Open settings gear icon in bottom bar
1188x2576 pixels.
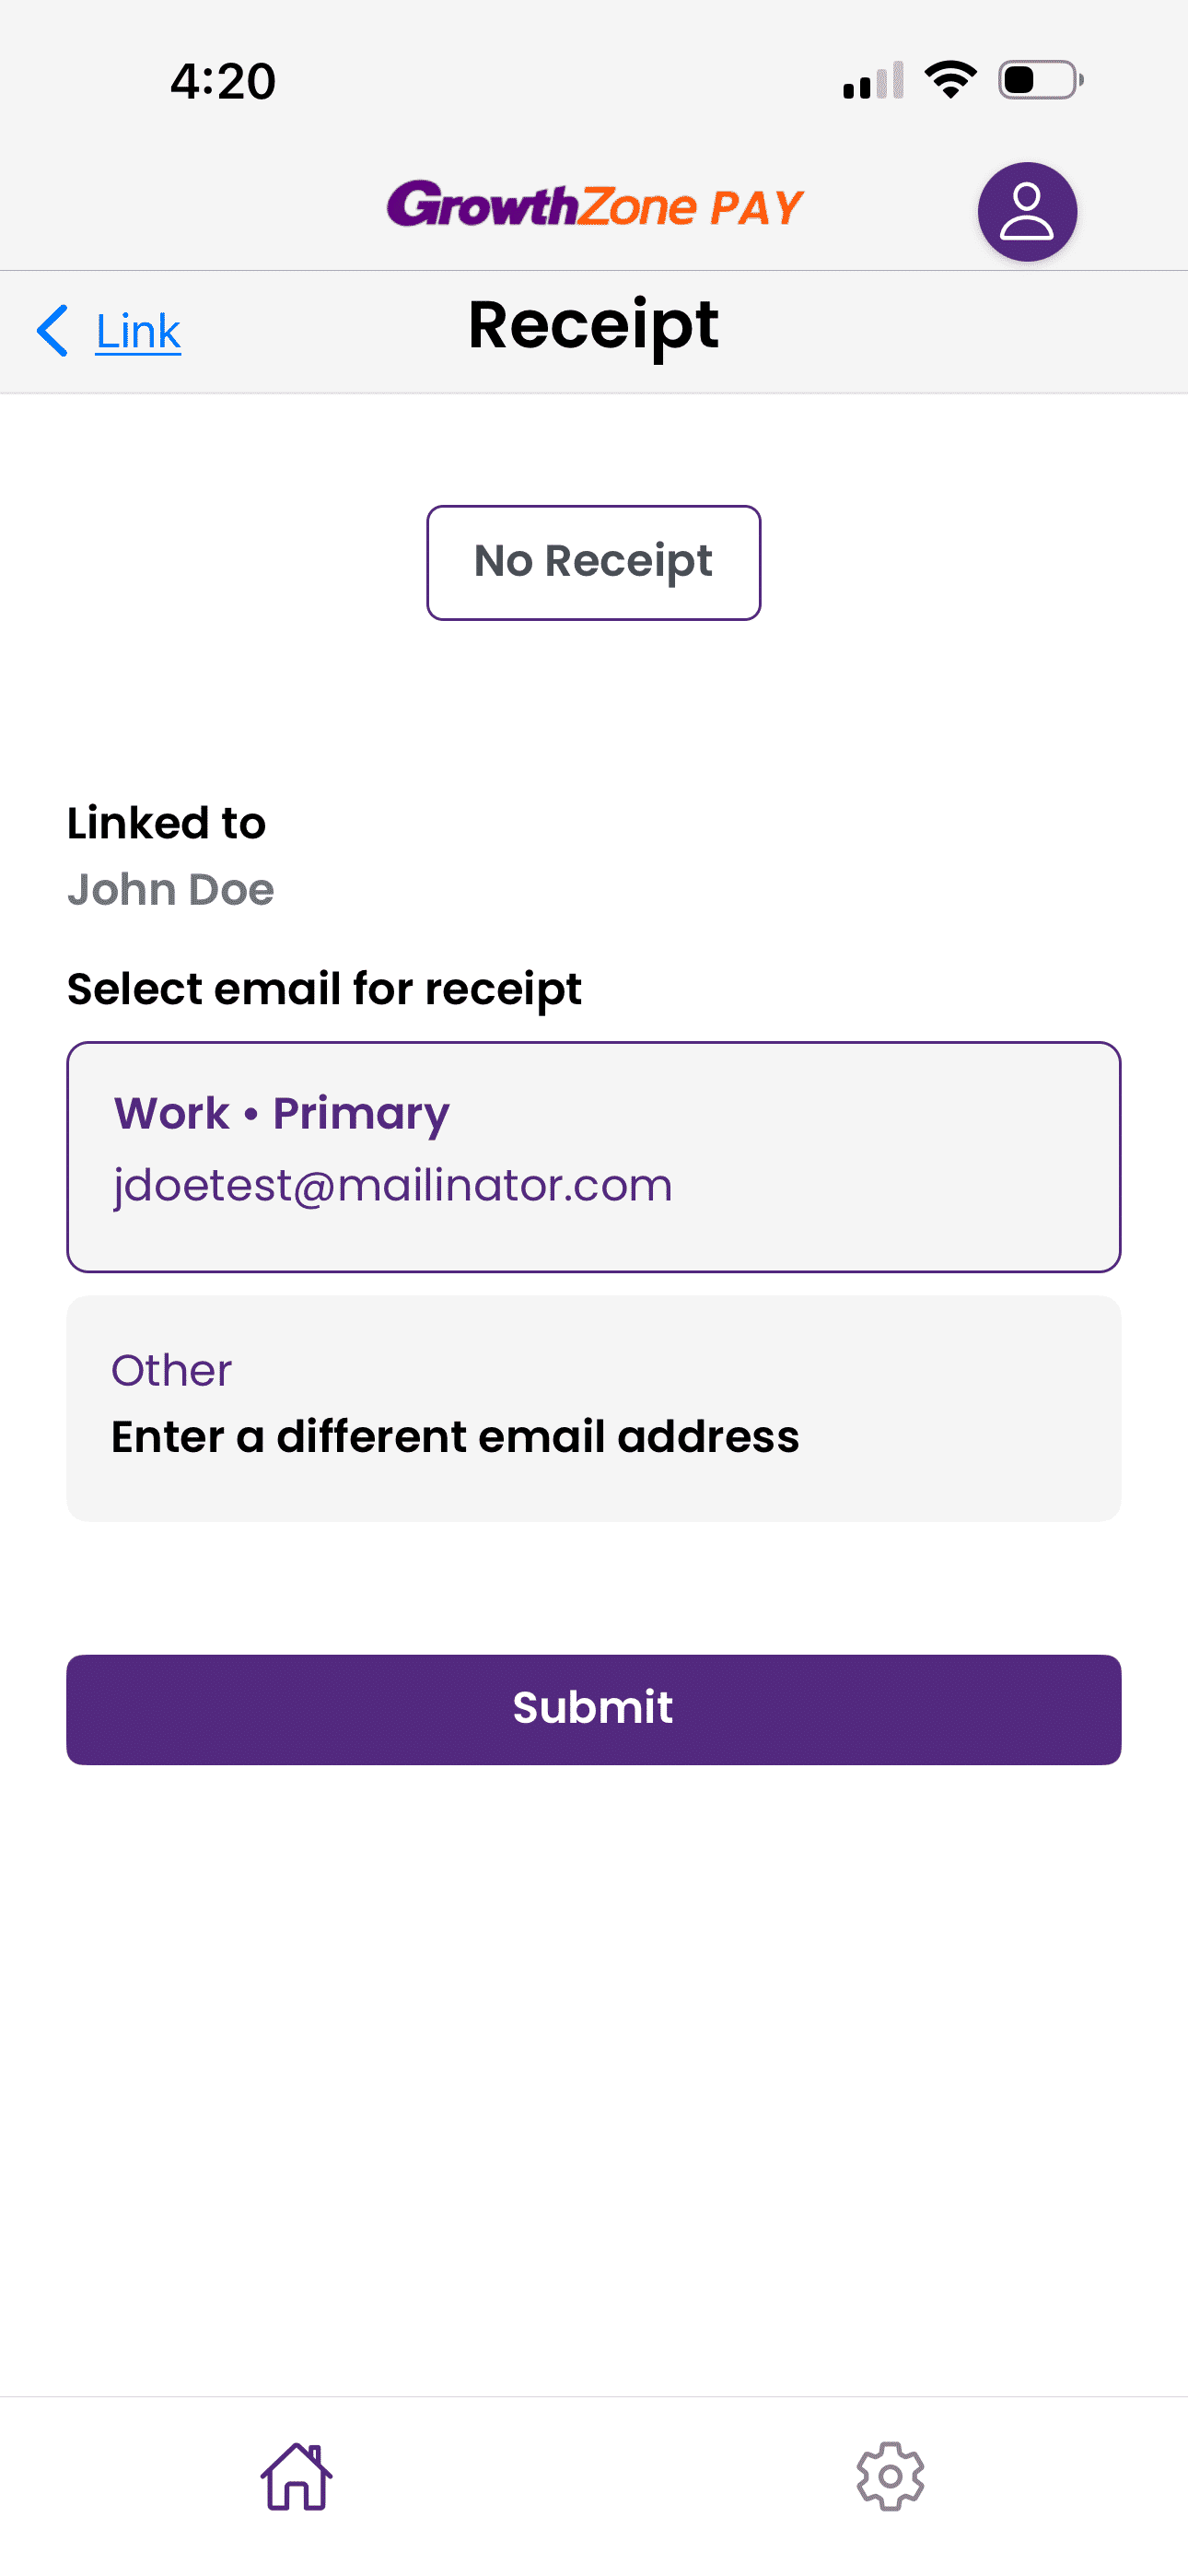[890, 2476]
